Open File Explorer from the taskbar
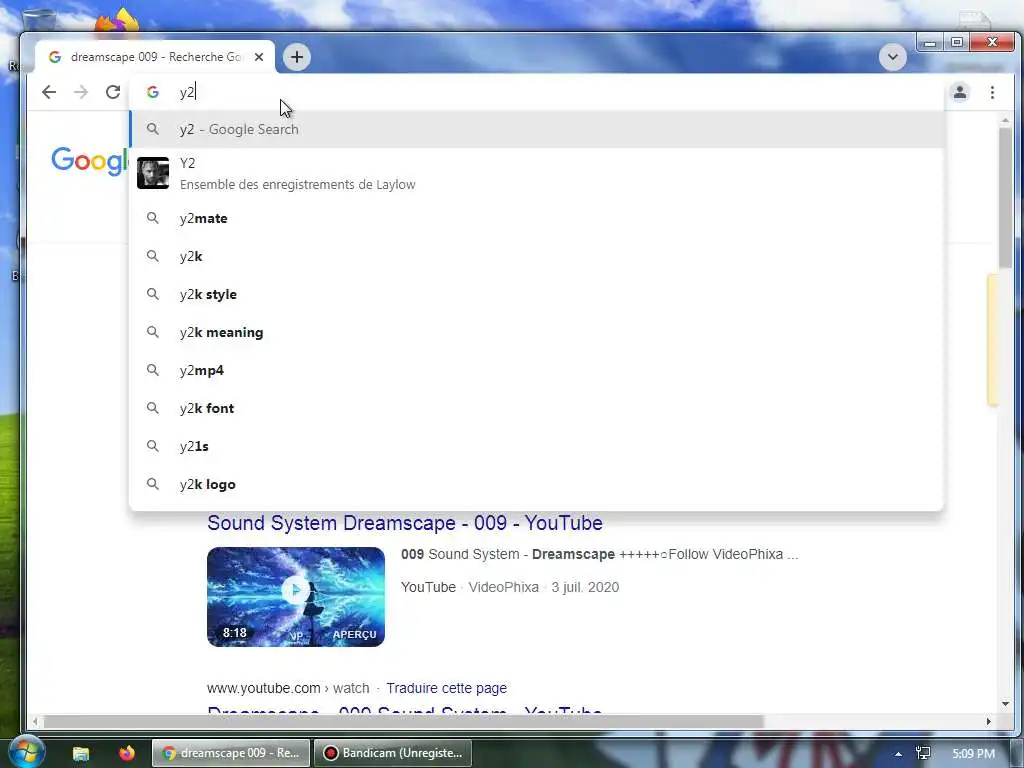The width and height of the screenshot is (1024, 768). point(81,753)
